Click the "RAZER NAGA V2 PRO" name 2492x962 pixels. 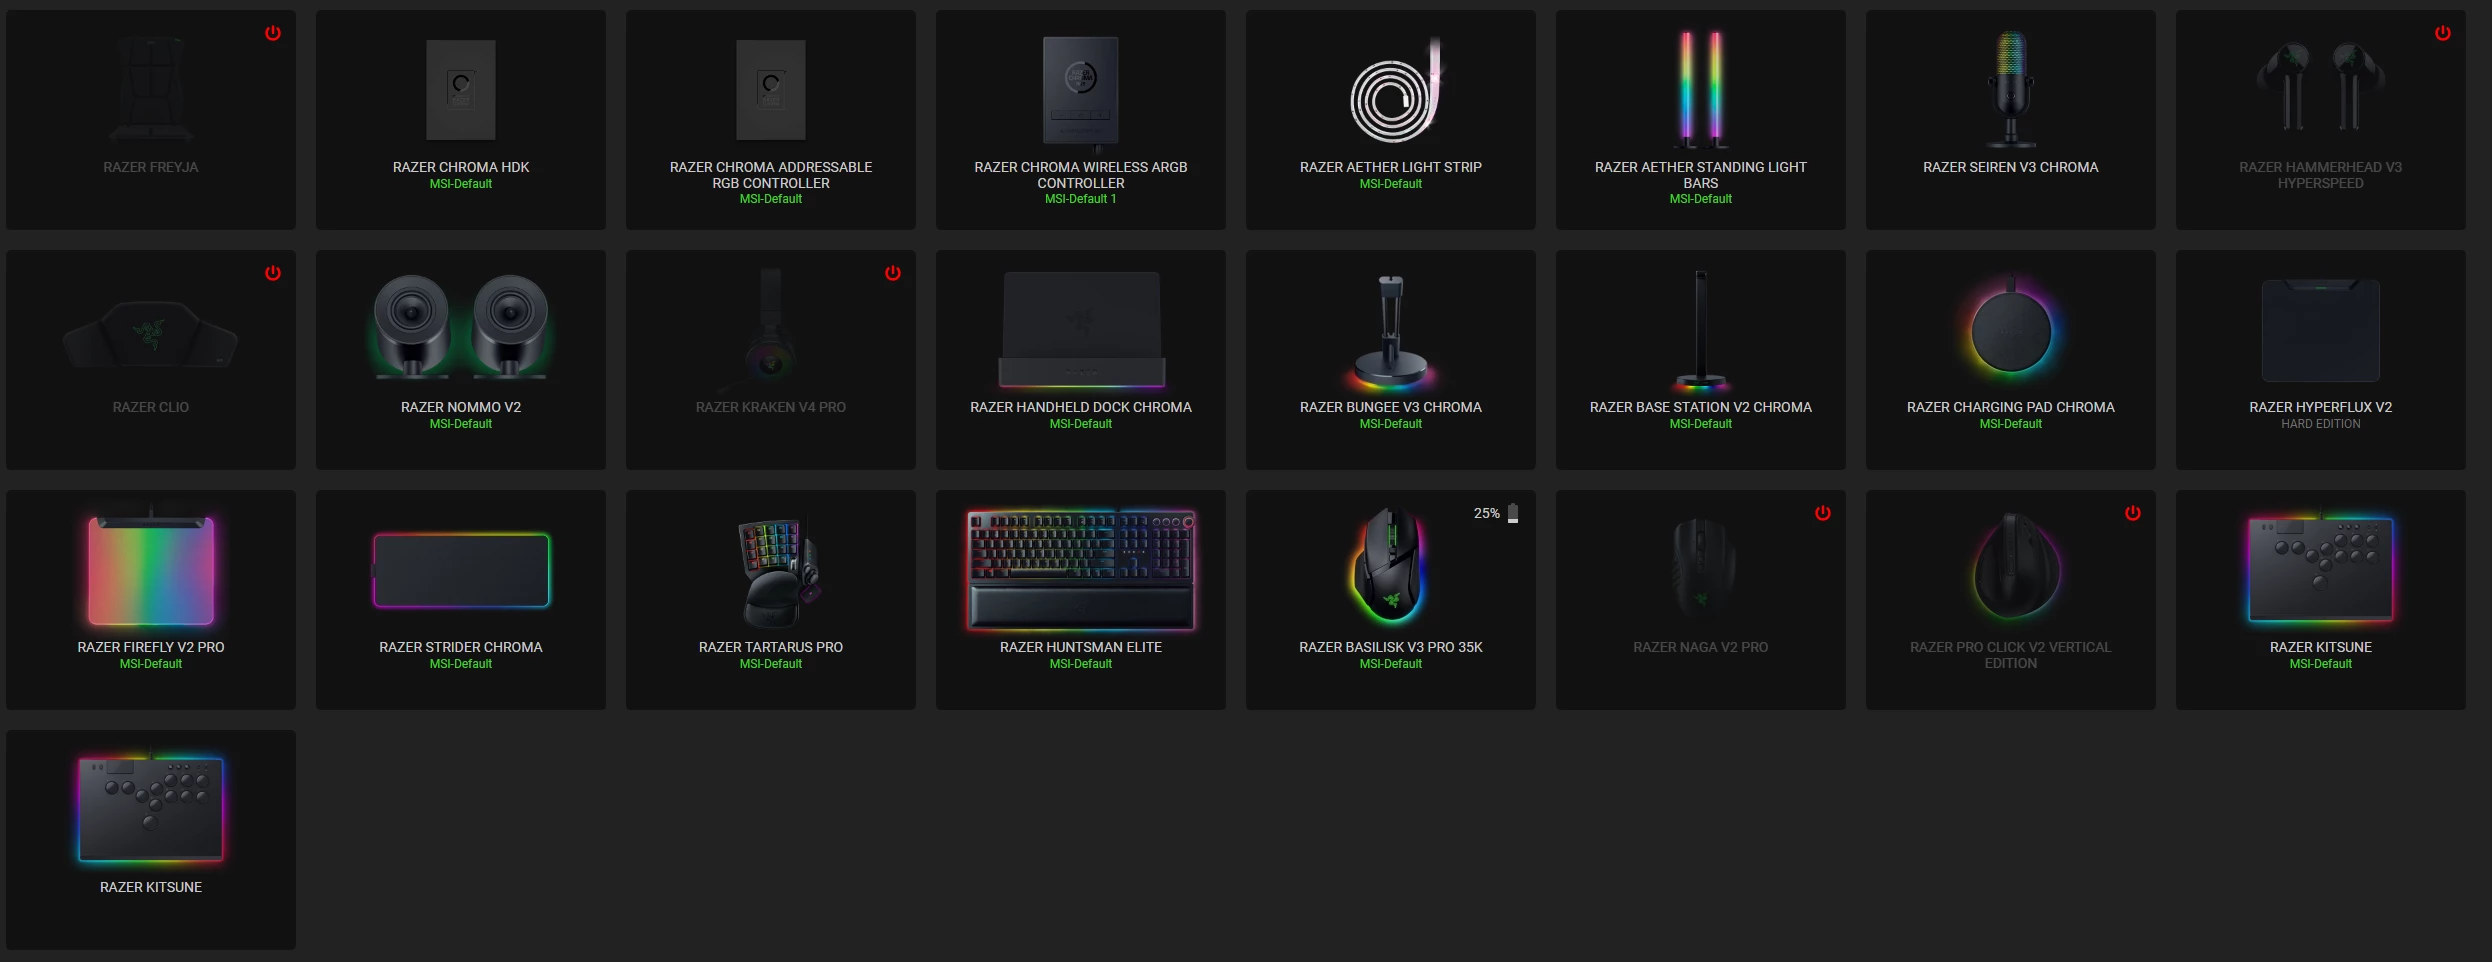tap(1701, 647)
